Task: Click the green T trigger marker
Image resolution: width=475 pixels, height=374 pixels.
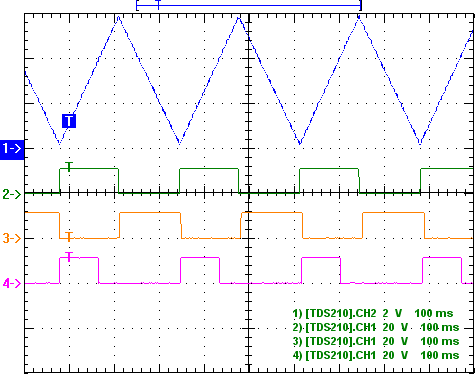Action: (69, 167)
